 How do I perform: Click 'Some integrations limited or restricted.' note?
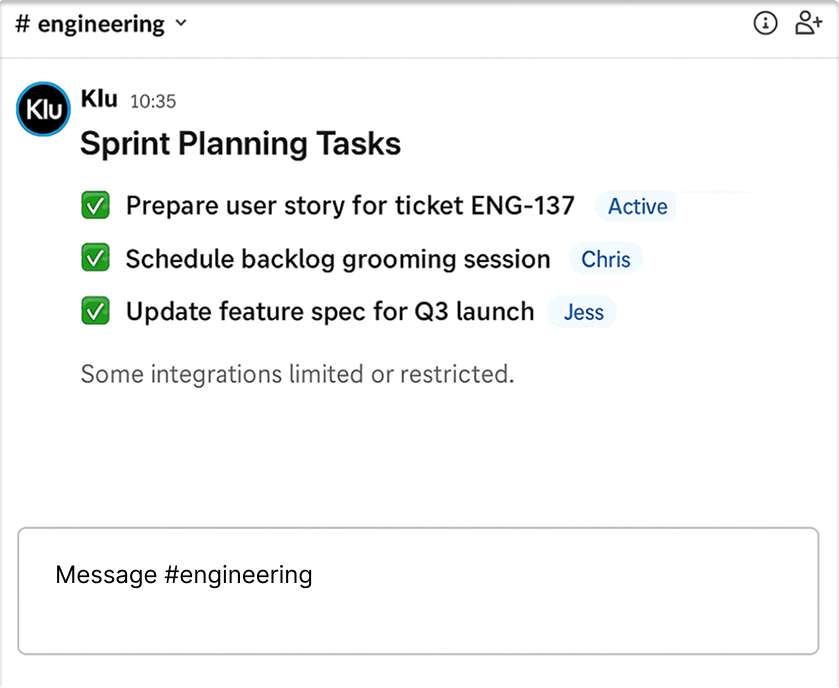pos(298,374)
